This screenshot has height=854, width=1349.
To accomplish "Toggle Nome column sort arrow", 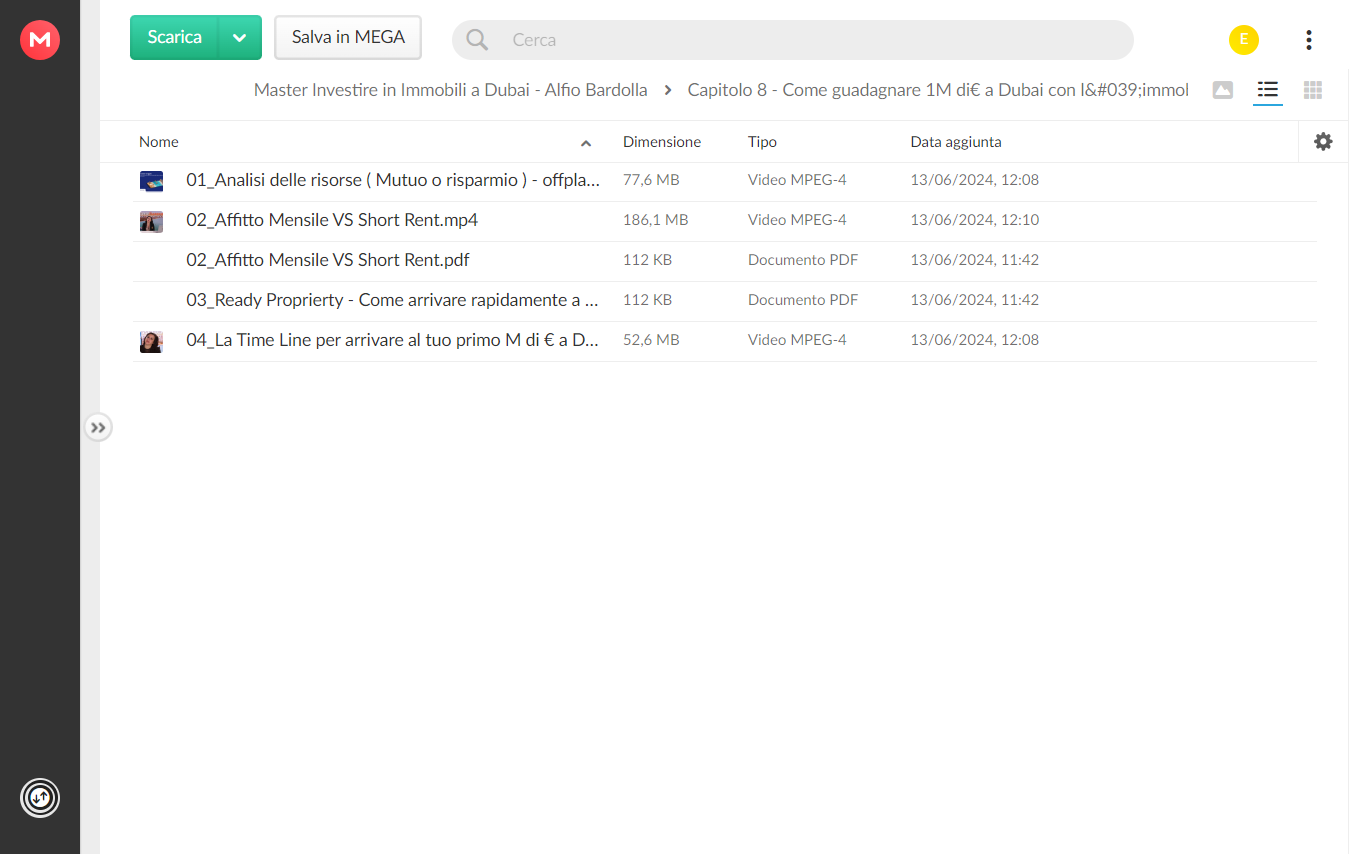I will coord(586,143).
